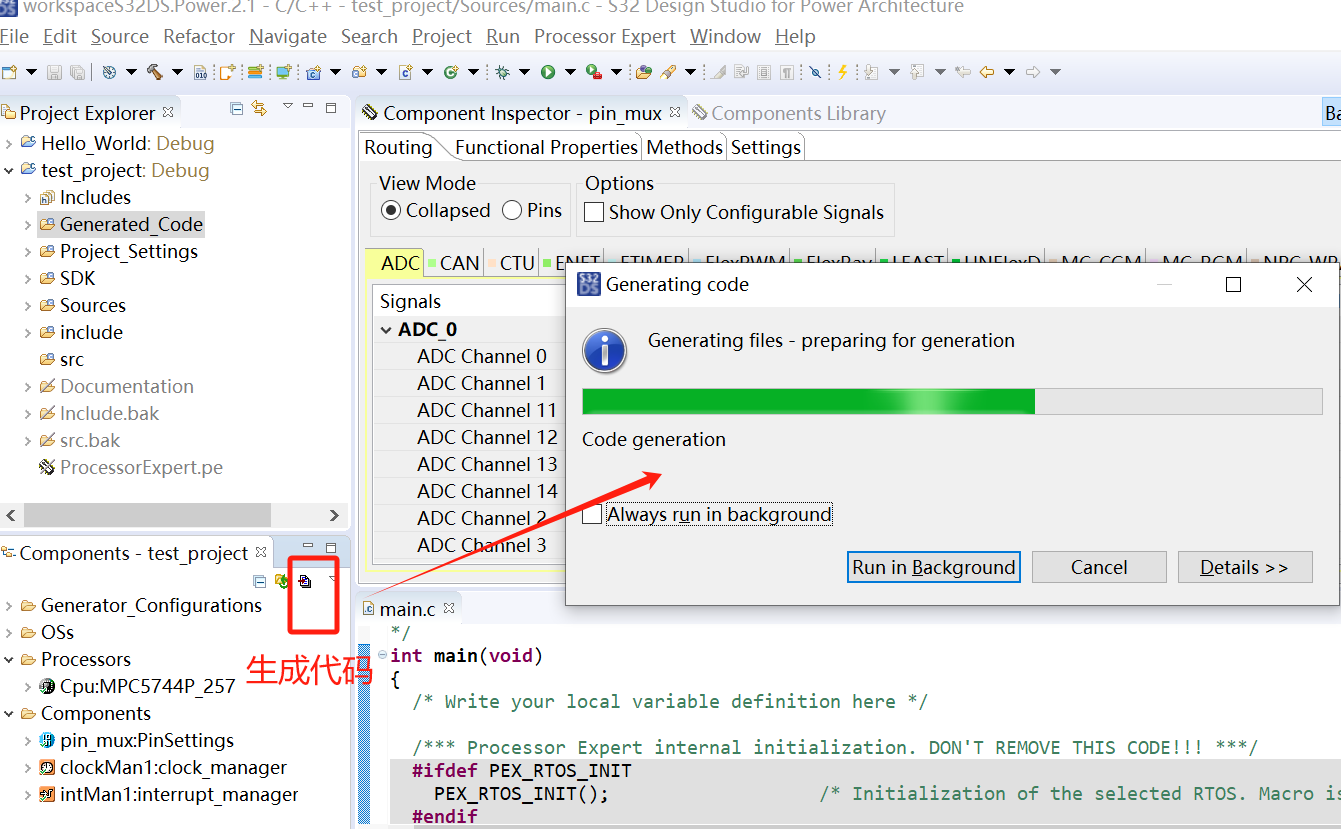Select the Settings tab in Component Inspector

click(766, 147)
